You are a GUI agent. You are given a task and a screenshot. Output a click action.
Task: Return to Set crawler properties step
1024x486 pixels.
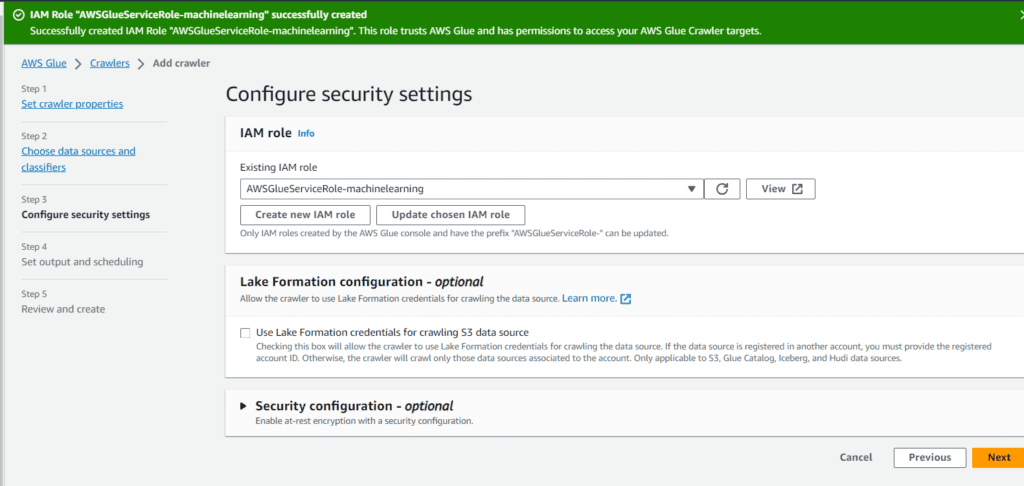(72, 104)
